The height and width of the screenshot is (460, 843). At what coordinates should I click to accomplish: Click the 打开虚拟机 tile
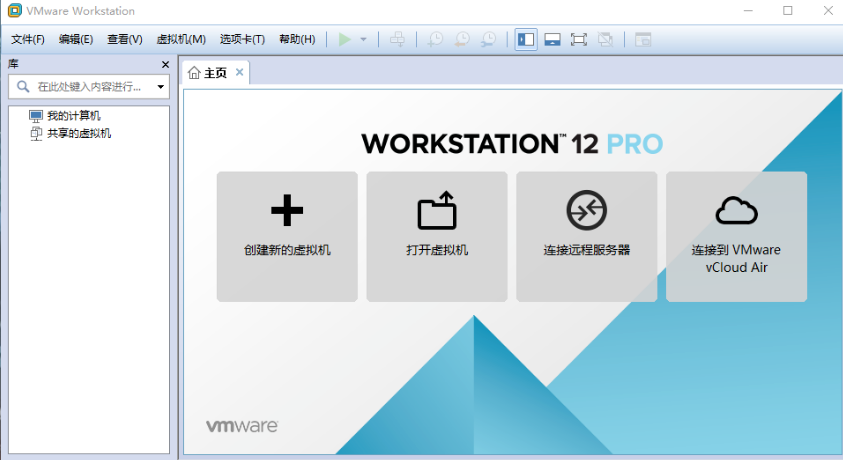click(437, 236)
